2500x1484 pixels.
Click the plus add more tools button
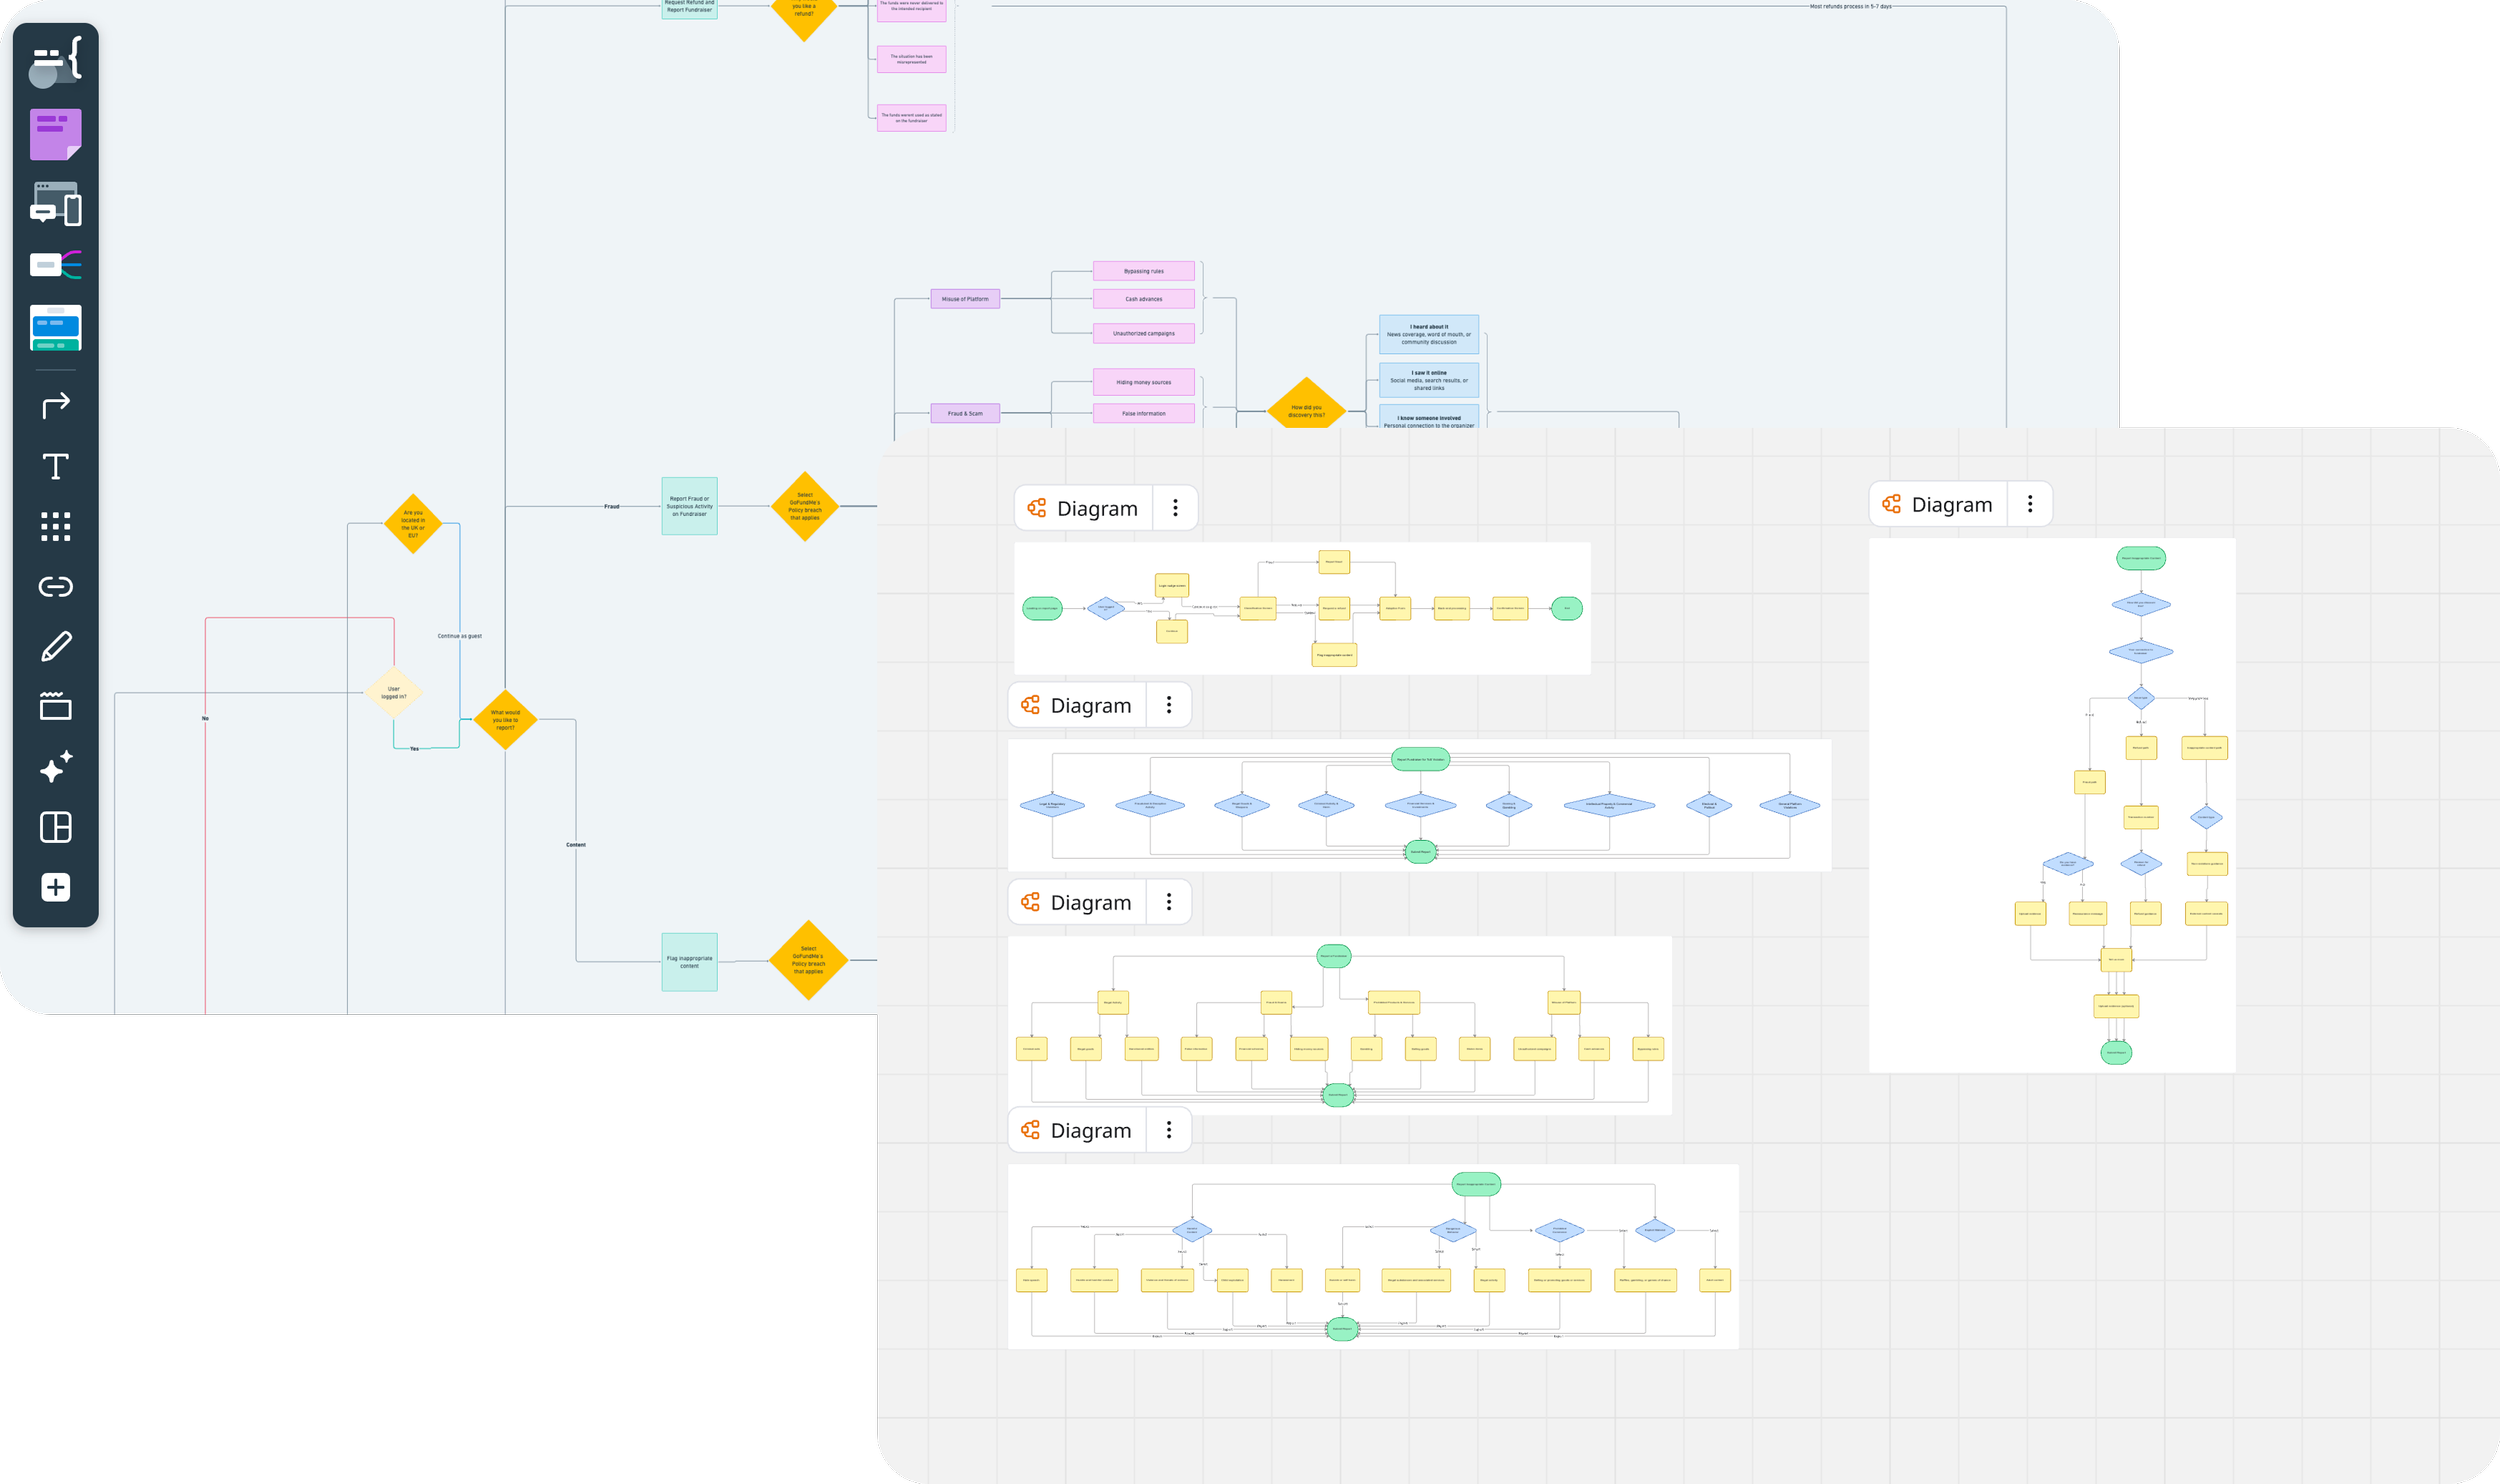point(55,887)
